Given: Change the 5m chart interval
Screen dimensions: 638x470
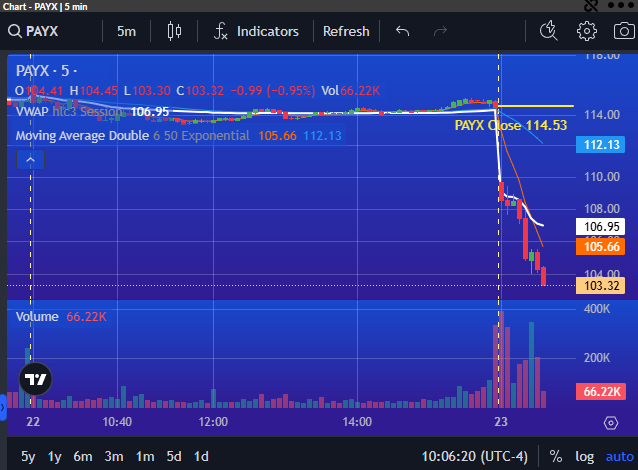Looking at the screenshot, I should (126, 31).
